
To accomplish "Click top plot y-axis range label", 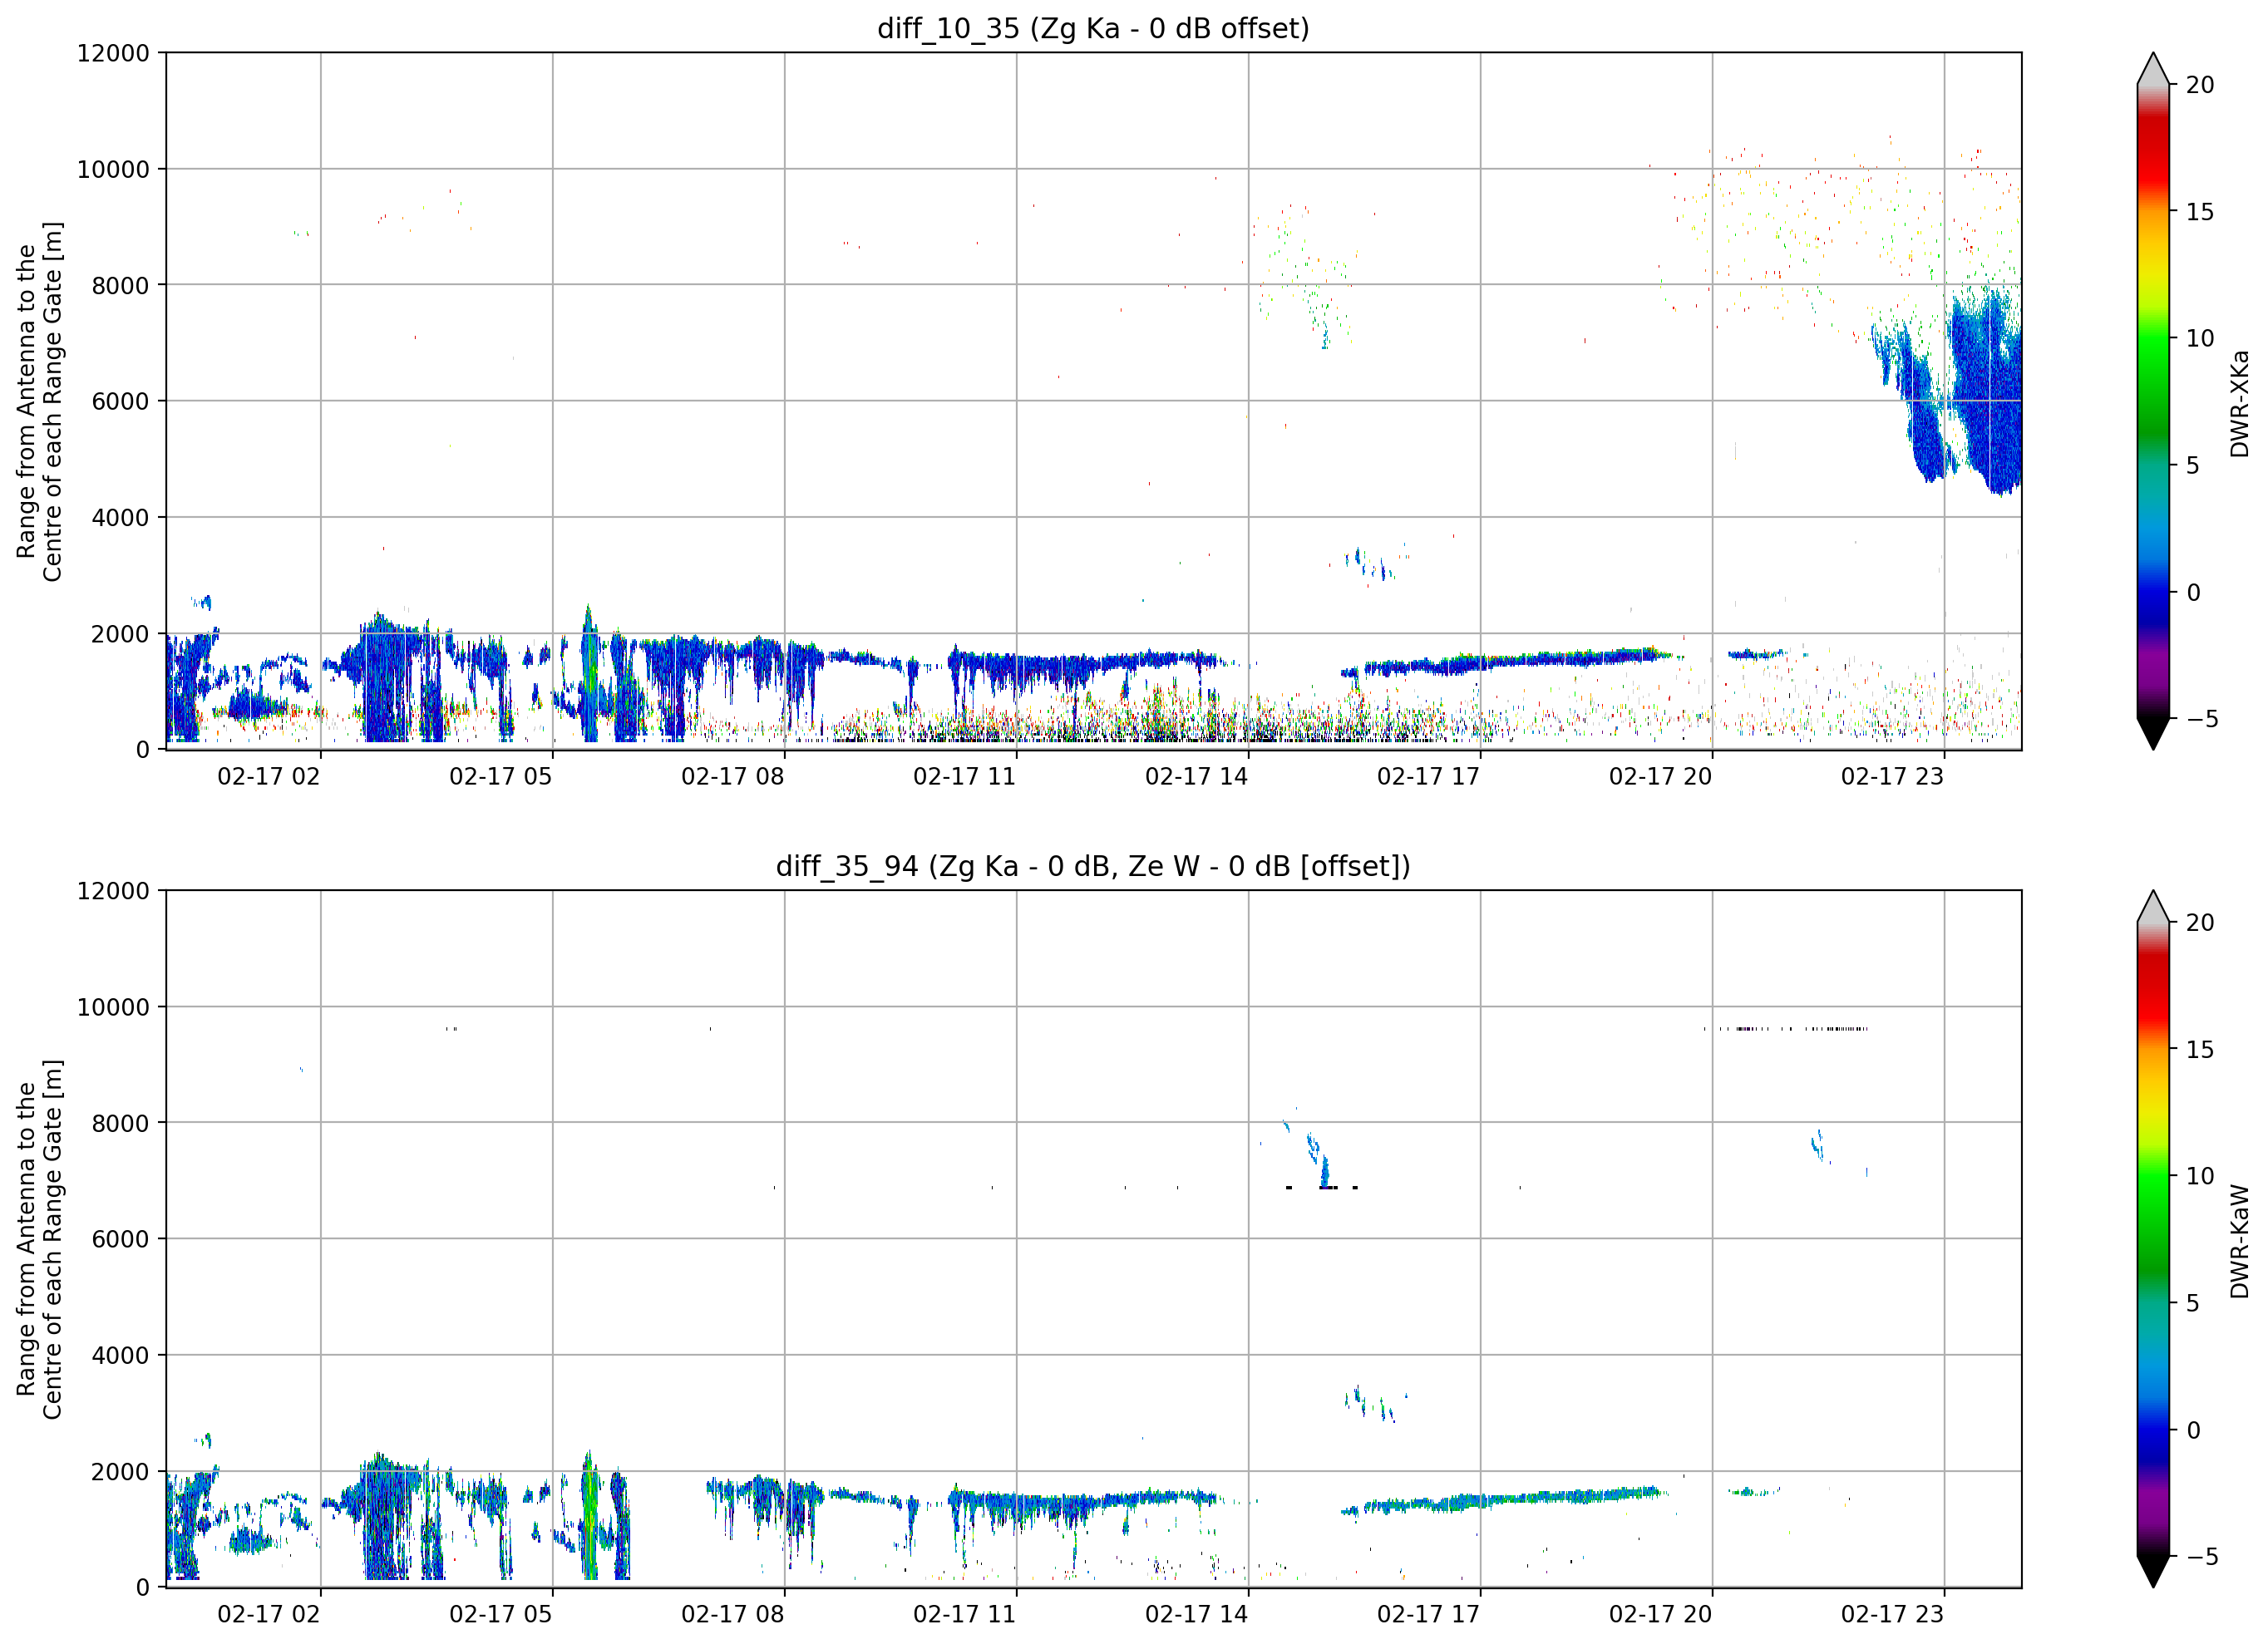I will pyautogui.click(x=39, y=401).
